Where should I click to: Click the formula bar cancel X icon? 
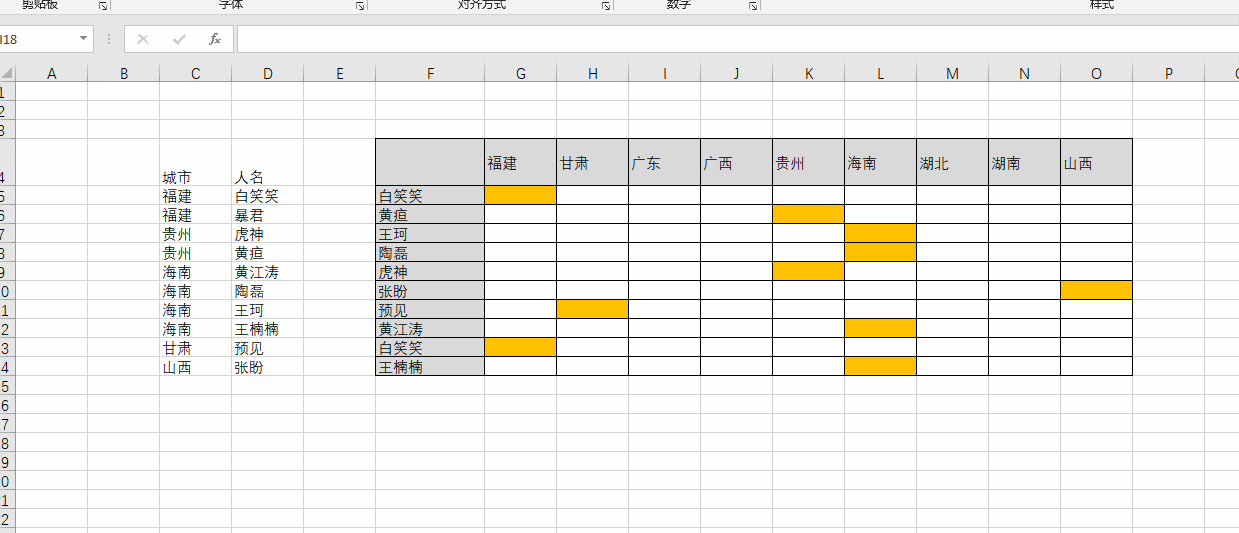click(143, 39)
